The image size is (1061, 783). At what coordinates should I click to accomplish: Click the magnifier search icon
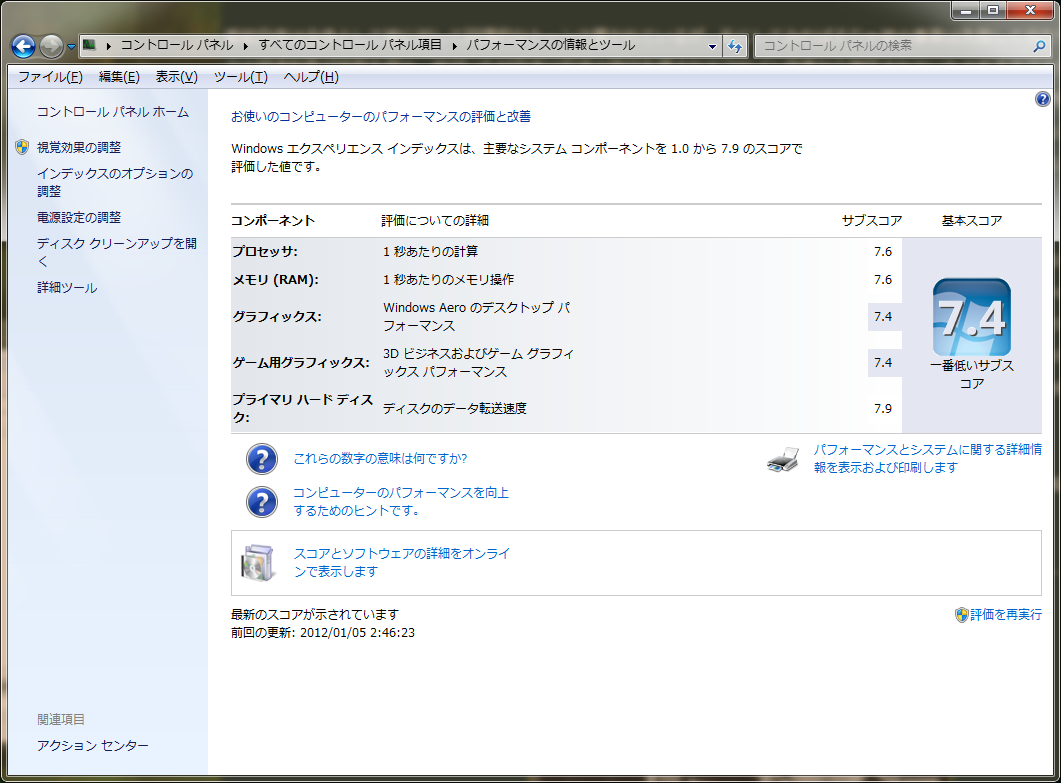[1039, 46]
